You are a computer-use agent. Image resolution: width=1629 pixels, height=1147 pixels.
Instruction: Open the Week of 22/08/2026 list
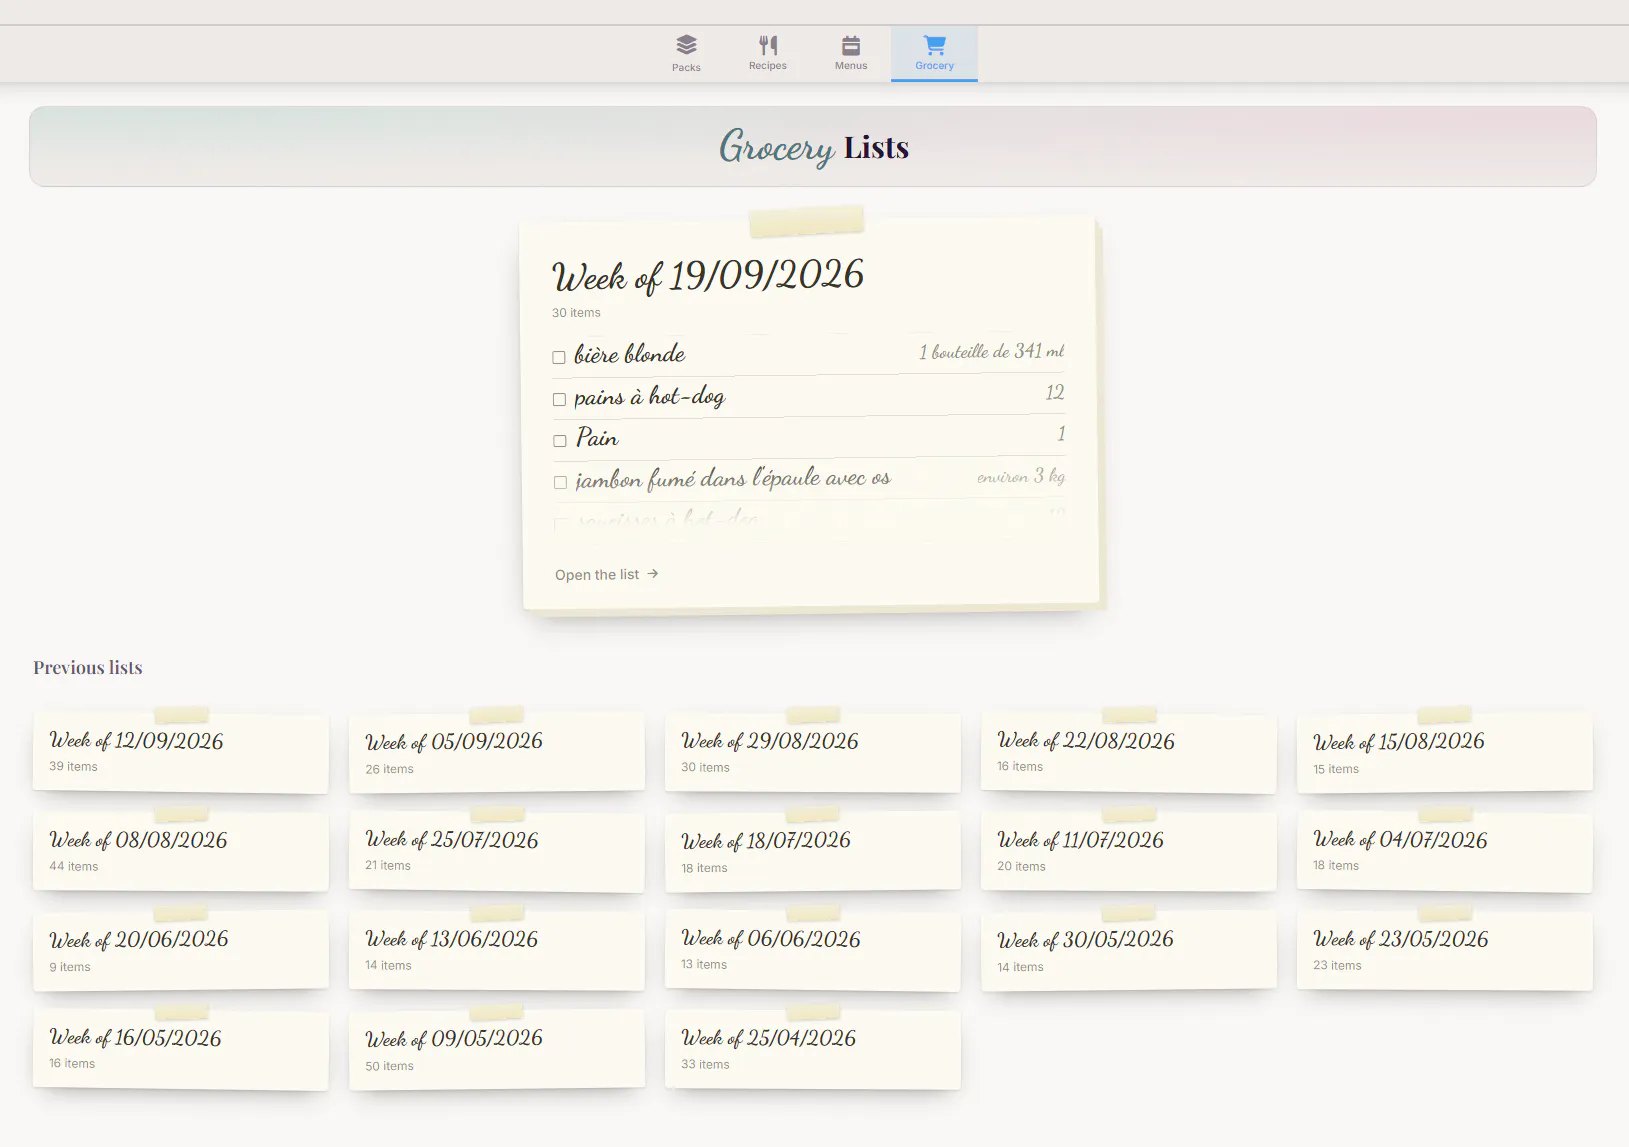1129,752
